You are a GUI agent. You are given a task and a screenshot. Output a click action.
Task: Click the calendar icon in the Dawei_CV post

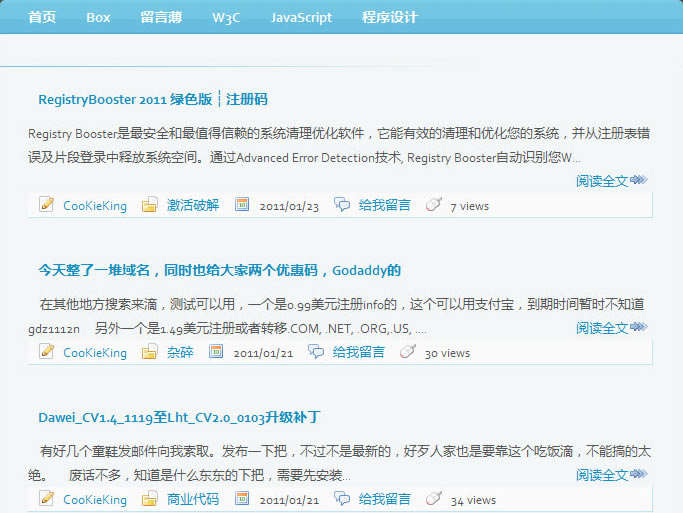[x=242, y=499]
